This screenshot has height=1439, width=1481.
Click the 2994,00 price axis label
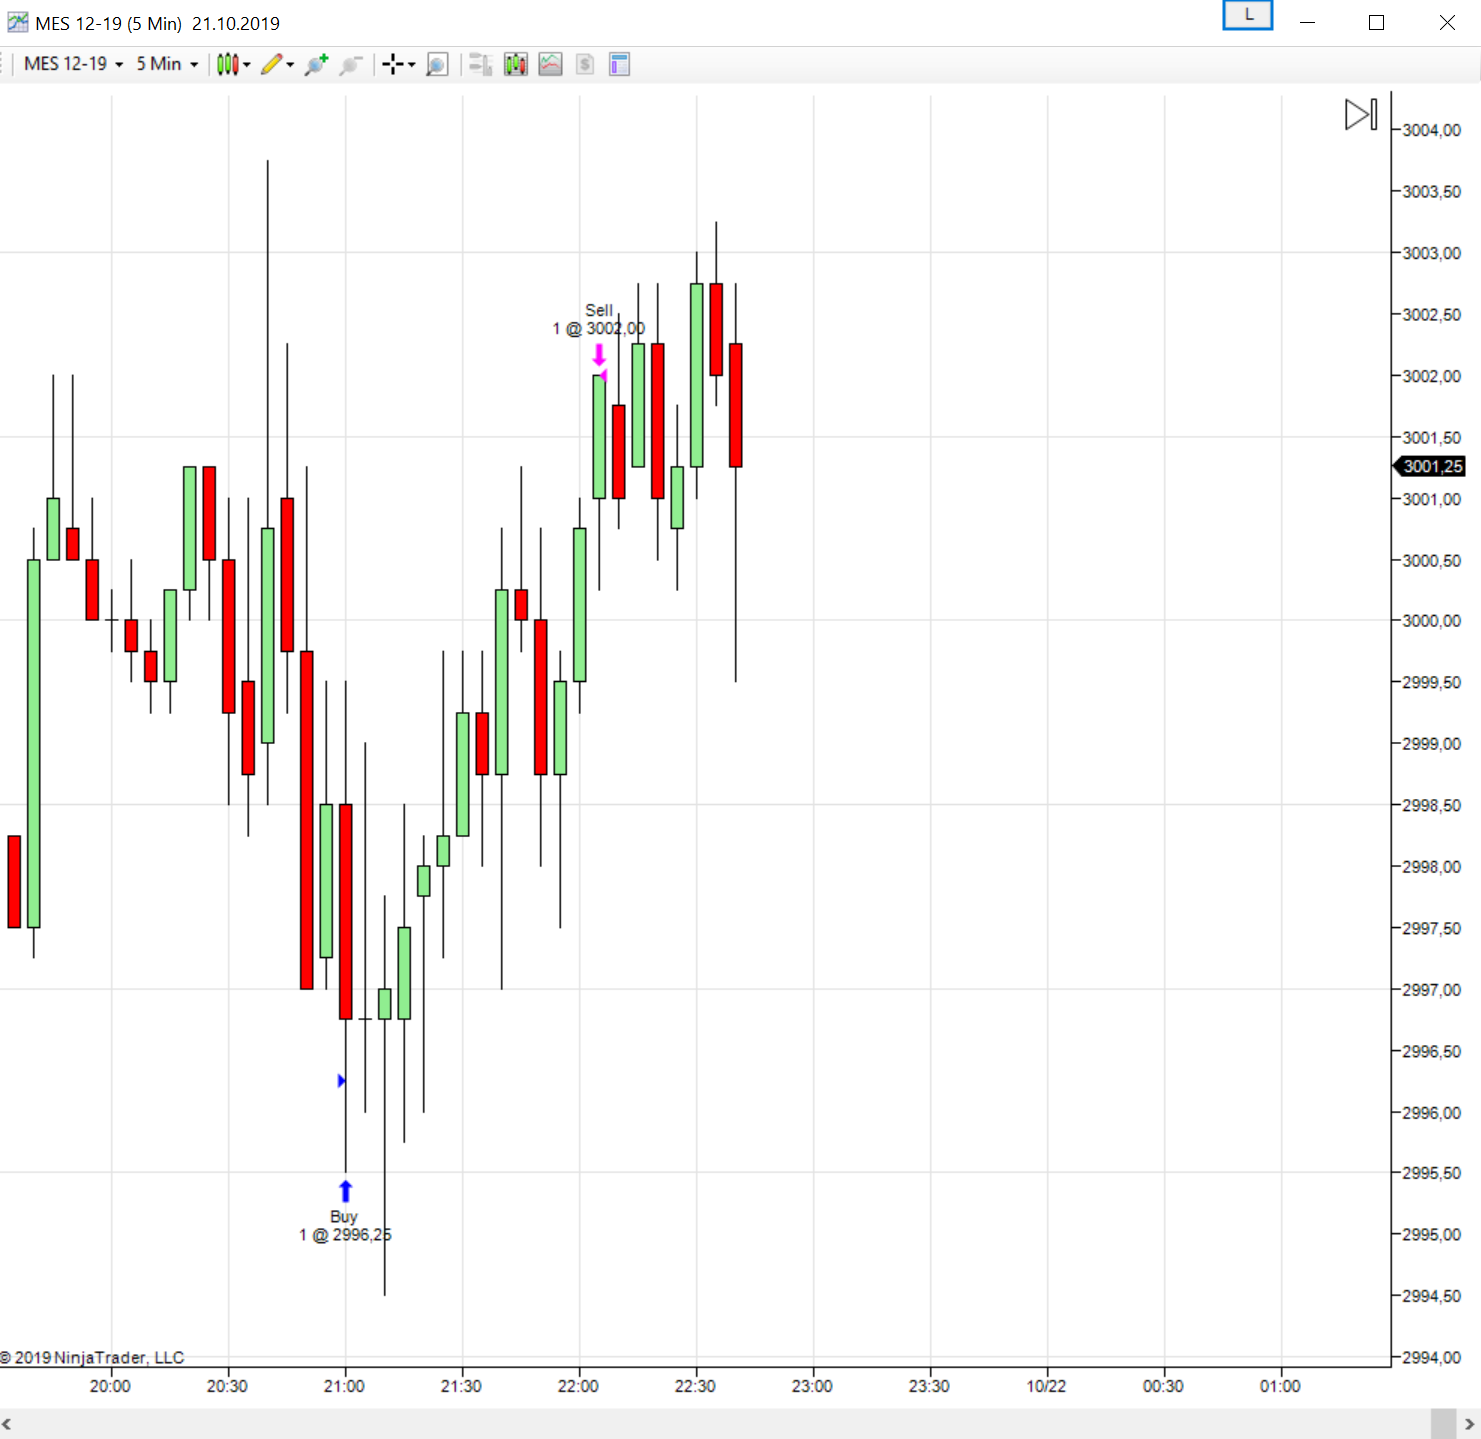[1432, 1357]
